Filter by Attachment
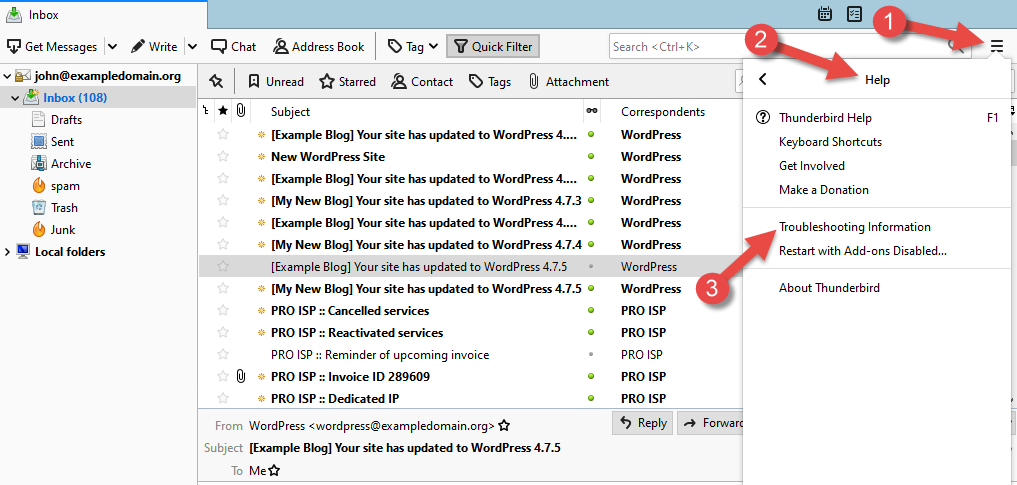The height and width of the screenshot is (485, 1017). pos(568,82)
